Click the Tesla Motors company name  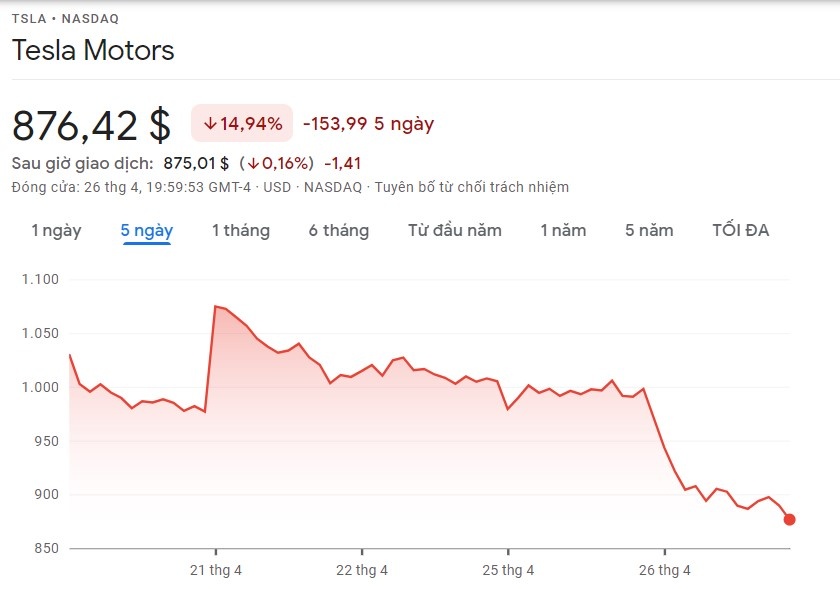tap(93, 51)
